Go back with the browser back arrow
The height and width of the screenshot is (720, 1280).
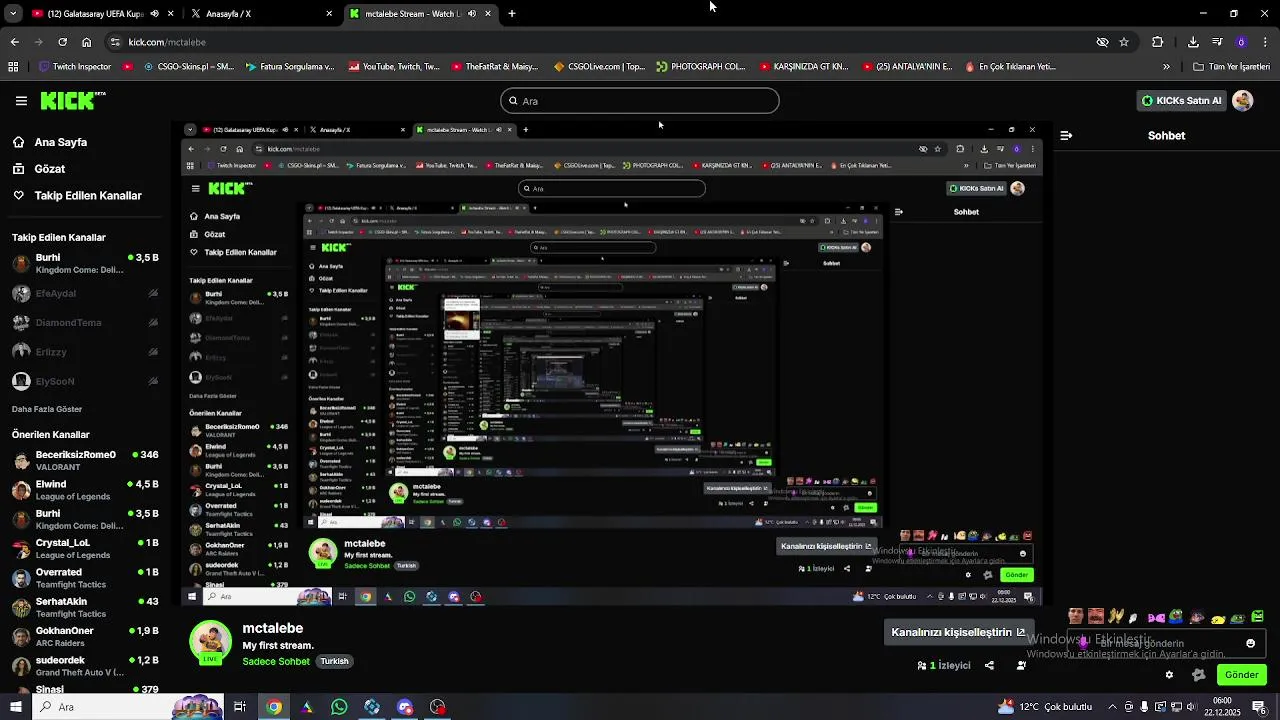point(14,42)
